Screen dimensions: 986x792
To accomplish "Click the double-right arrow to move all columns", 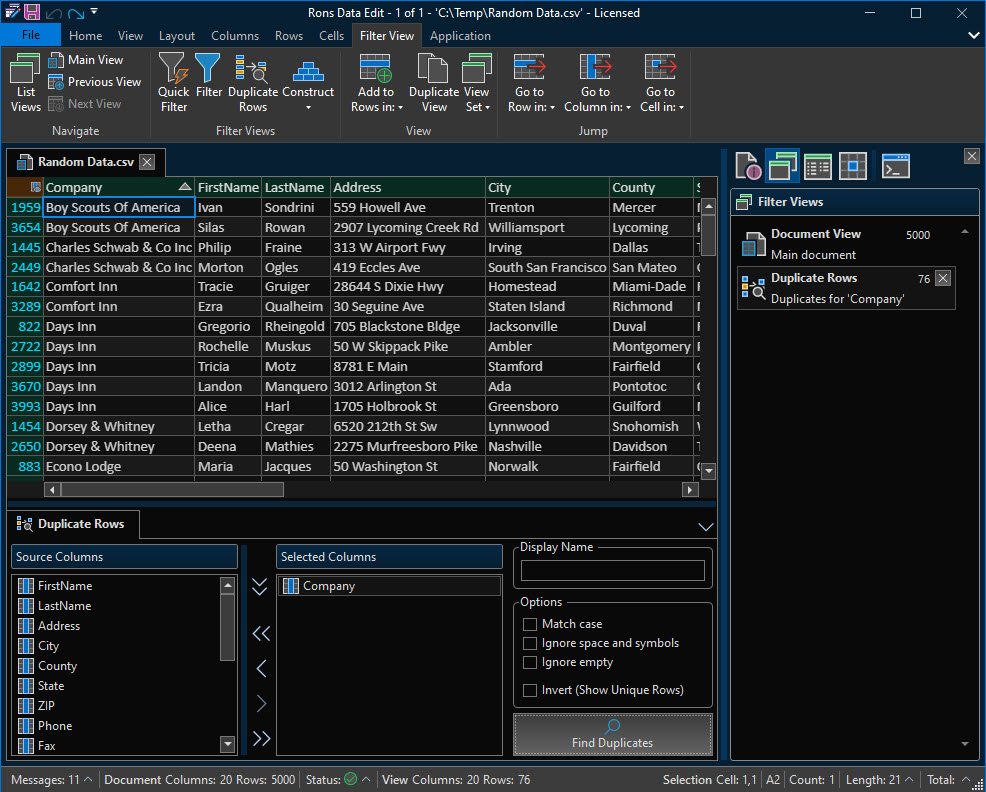I will pos(261,739).
